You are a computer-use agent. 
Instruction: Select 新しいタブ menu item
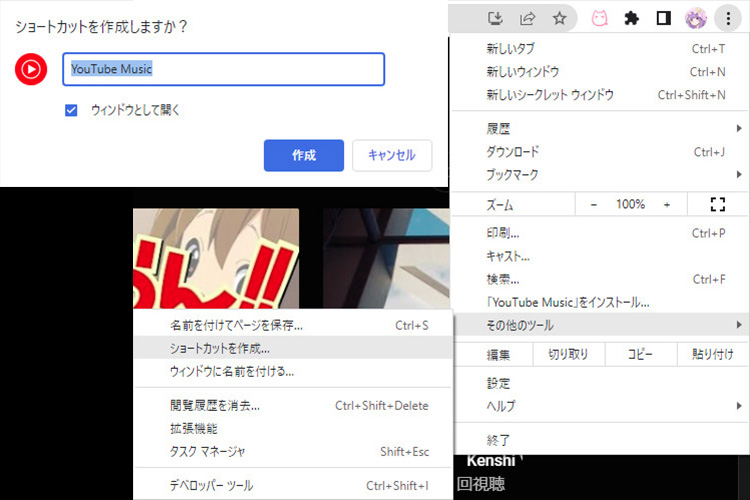pyautogui.click(x=599, y=48)
